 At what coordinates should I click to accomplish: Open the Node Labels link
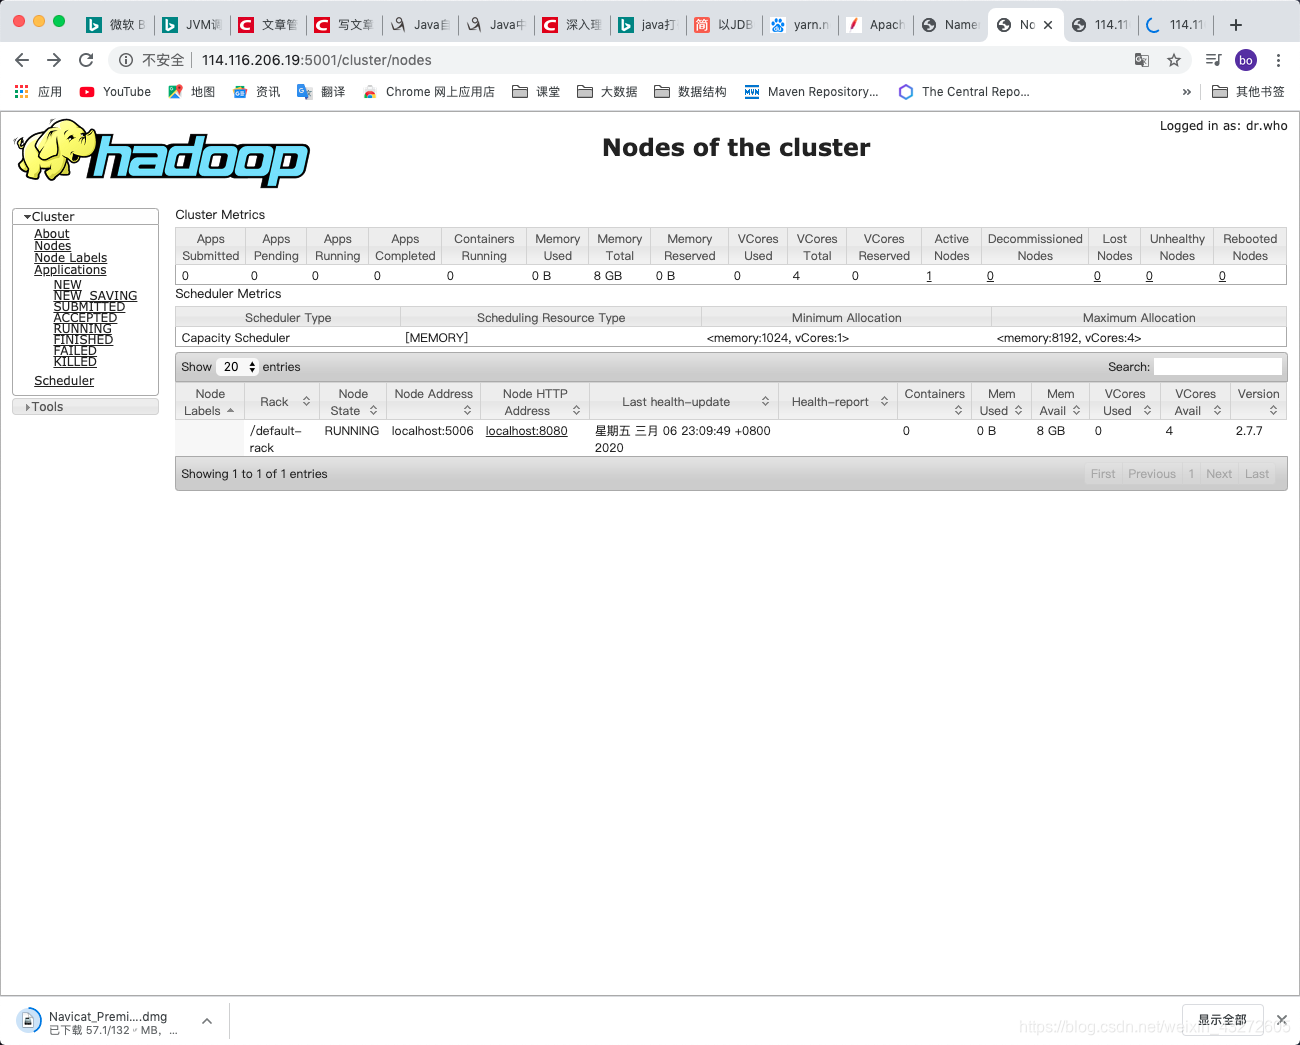pos(70,258)
